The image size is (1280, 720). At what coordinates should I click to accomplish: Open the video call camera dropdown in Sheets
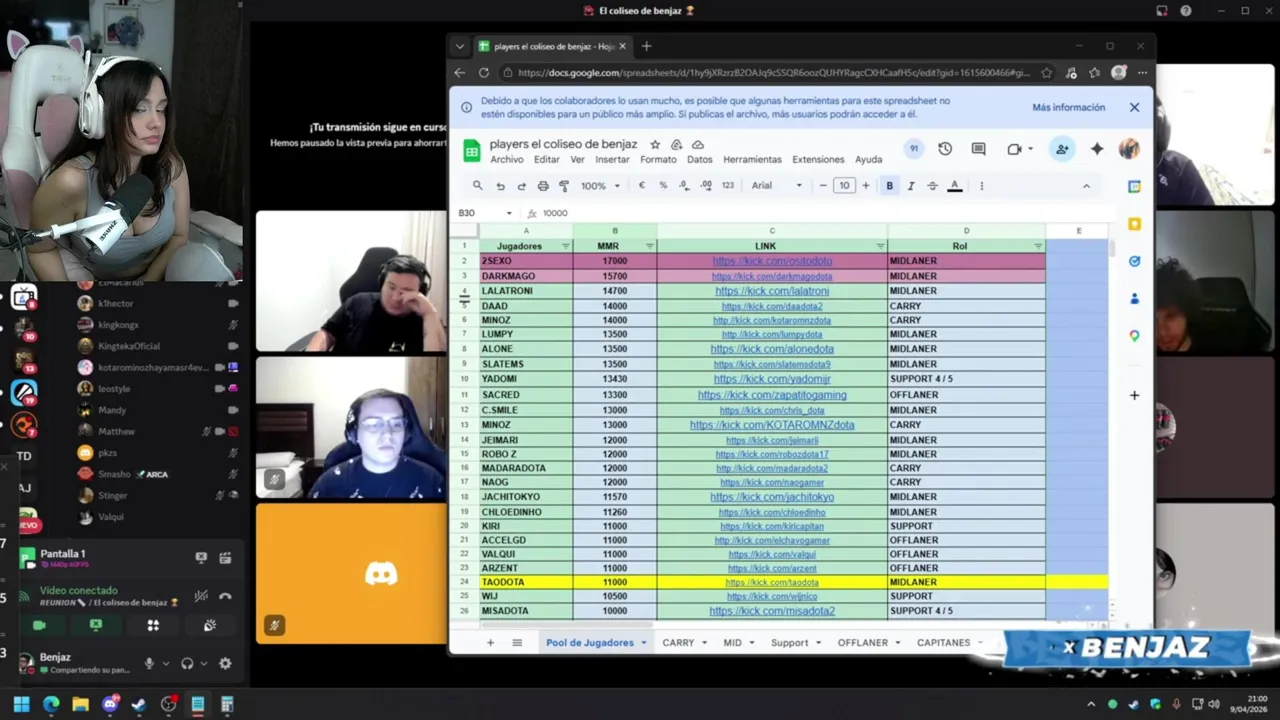[x=1019, y=149]
